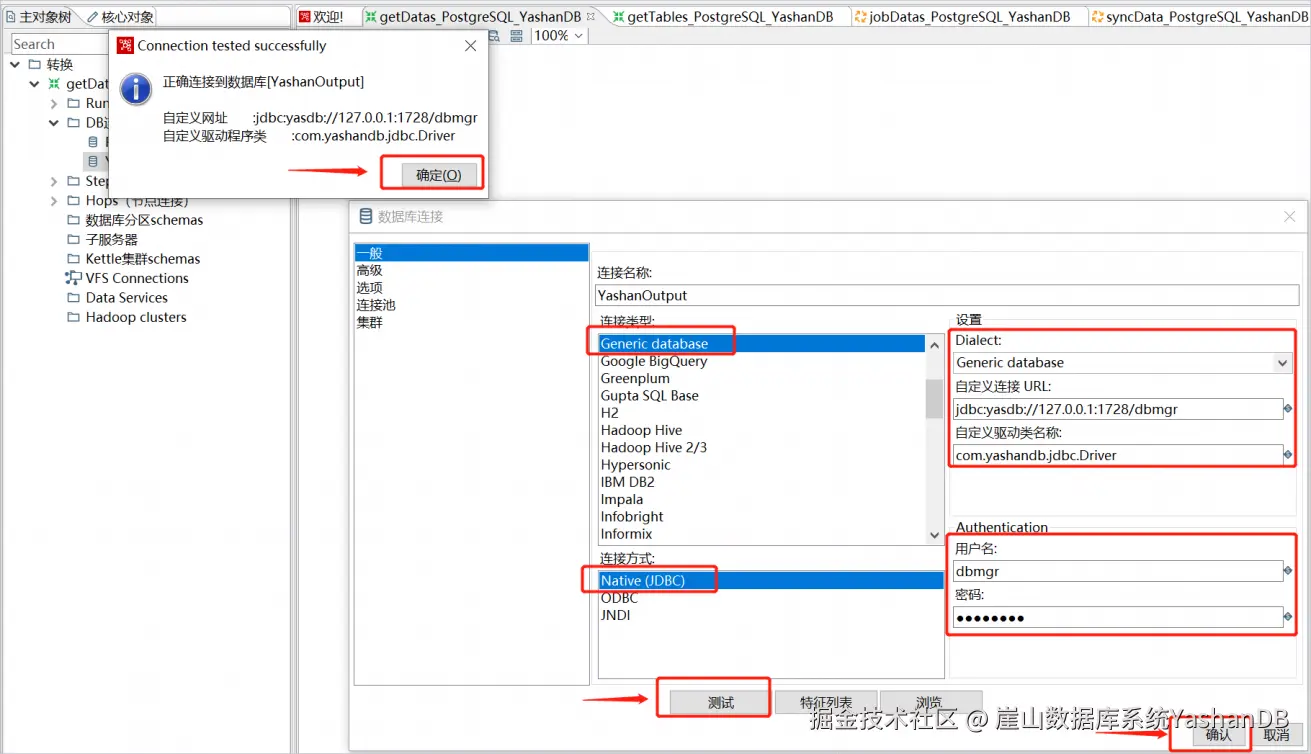Click the explore-database magnifier toolbar icon
This screenshot has height=754, width=1311.
pos(494,36)
